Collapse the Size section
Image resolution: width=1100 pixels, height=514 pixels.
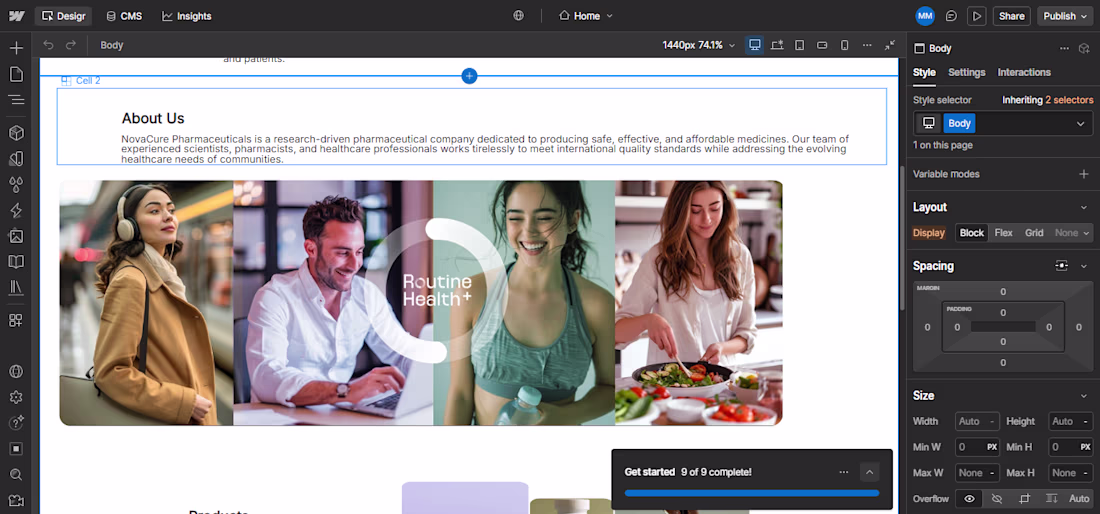[1083, 395]
